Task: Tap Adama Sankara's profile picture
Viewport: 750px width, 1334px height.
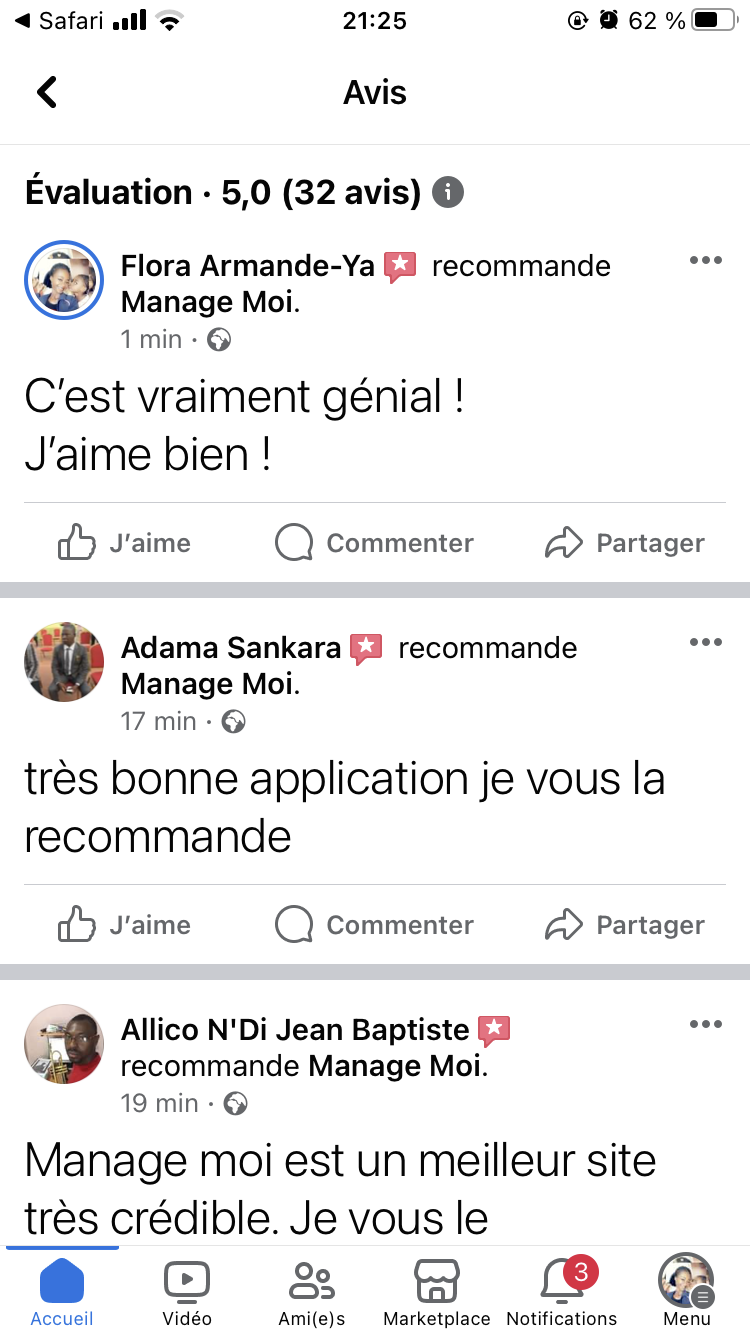Action: (64, 662)
